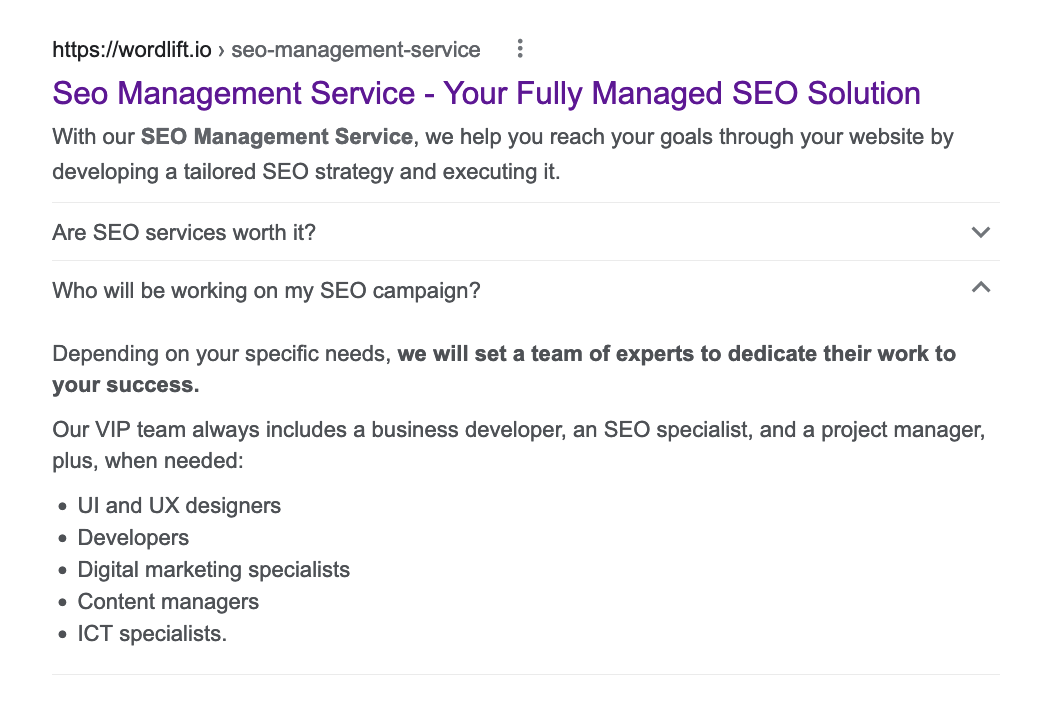Screen dimensions: 1046x714
Task: Click the 'Our VIP team always includes' sentence
Action: [x=519, y=431]
